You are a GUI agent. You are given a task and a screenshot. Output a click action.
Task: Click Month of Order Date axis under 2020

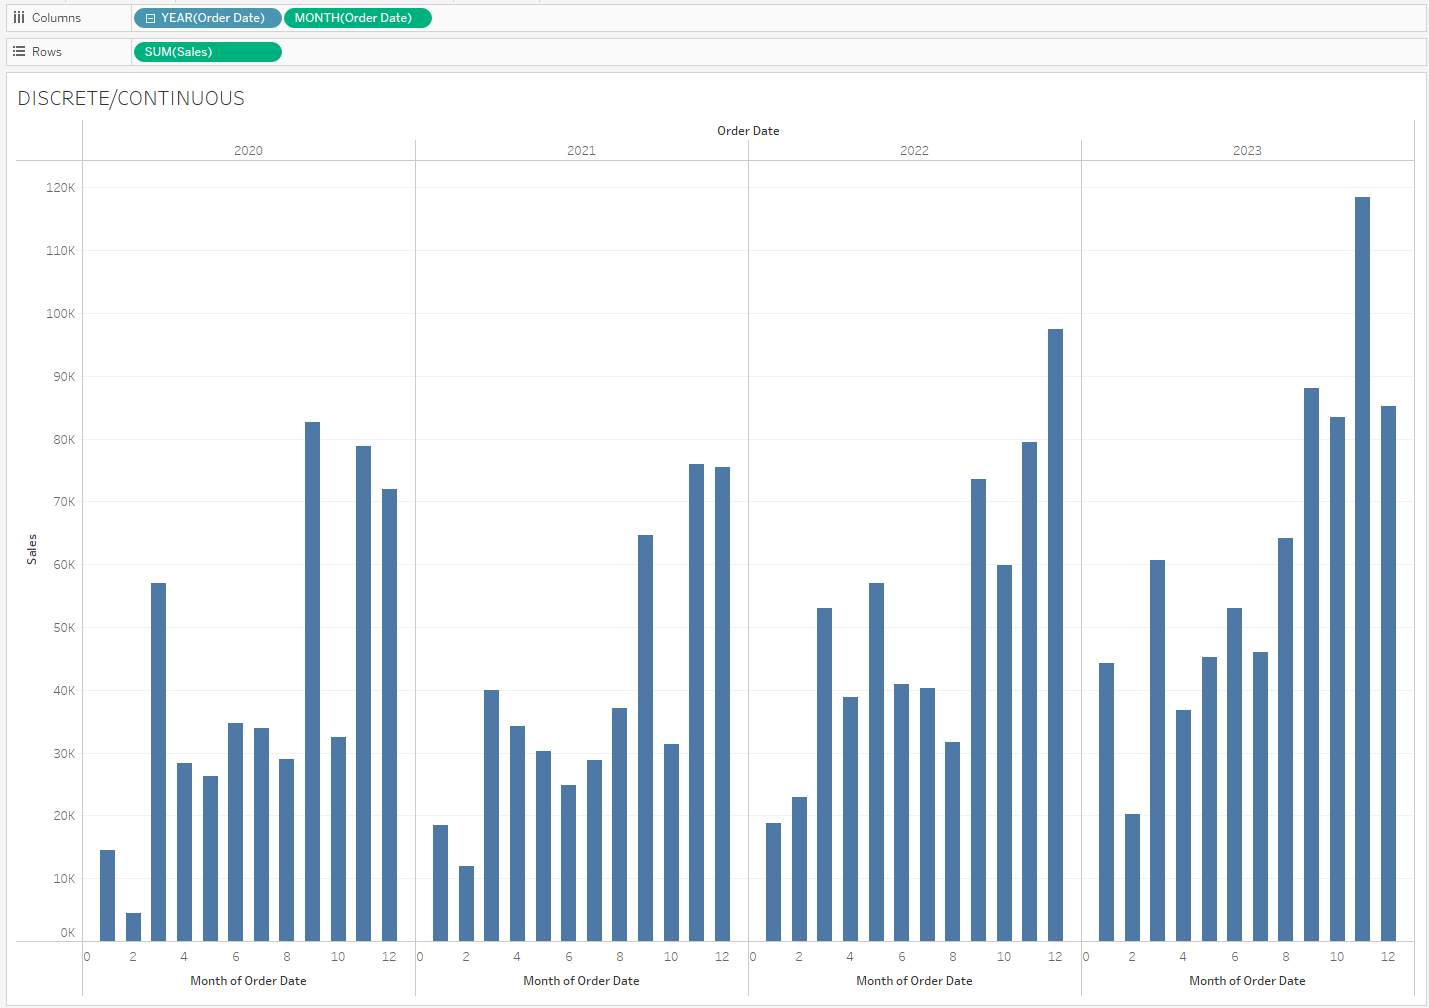248,981
